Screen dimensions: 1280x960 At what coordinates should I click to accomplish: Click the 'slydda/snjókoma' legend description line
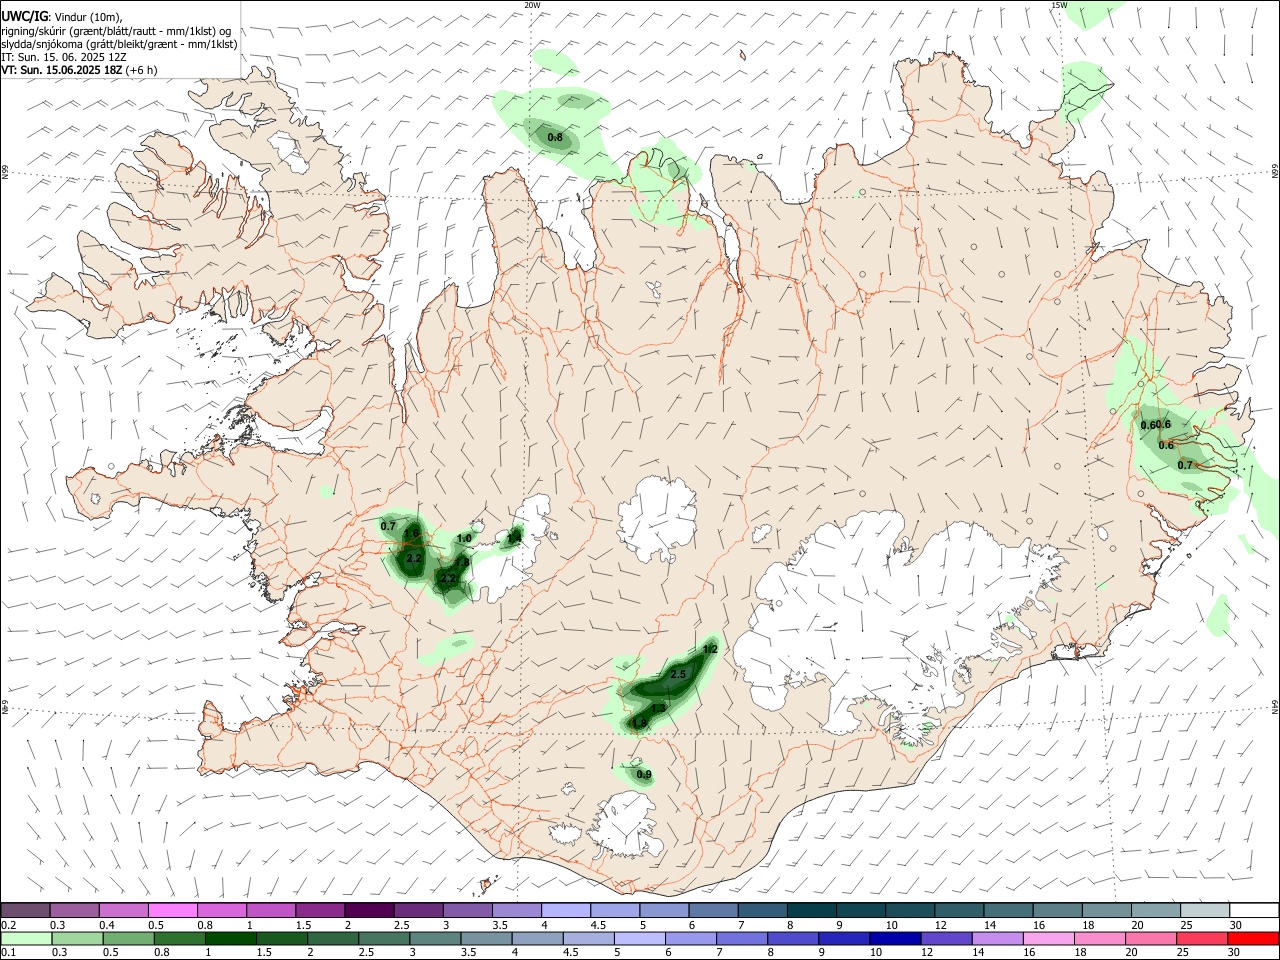(120, 44)
